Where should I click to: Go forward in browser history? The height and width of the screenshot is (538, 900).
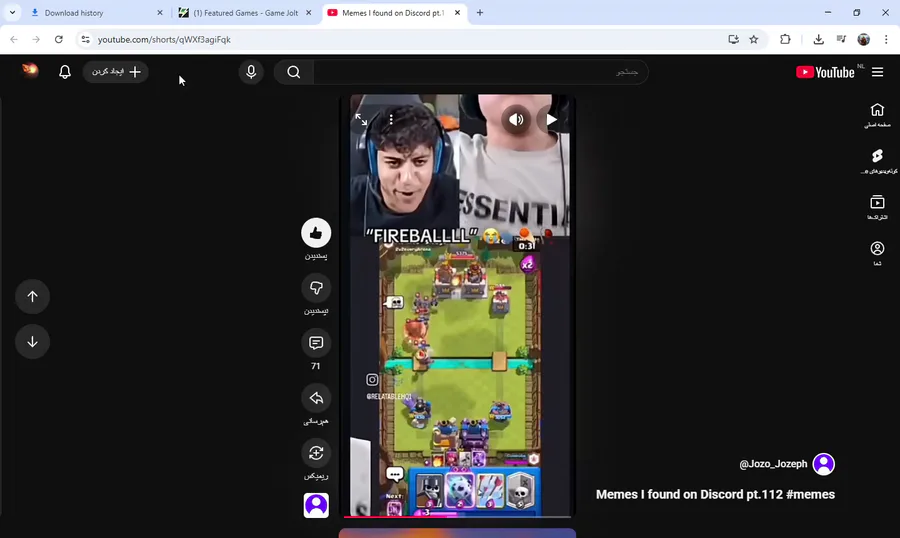tap(36, 40)
